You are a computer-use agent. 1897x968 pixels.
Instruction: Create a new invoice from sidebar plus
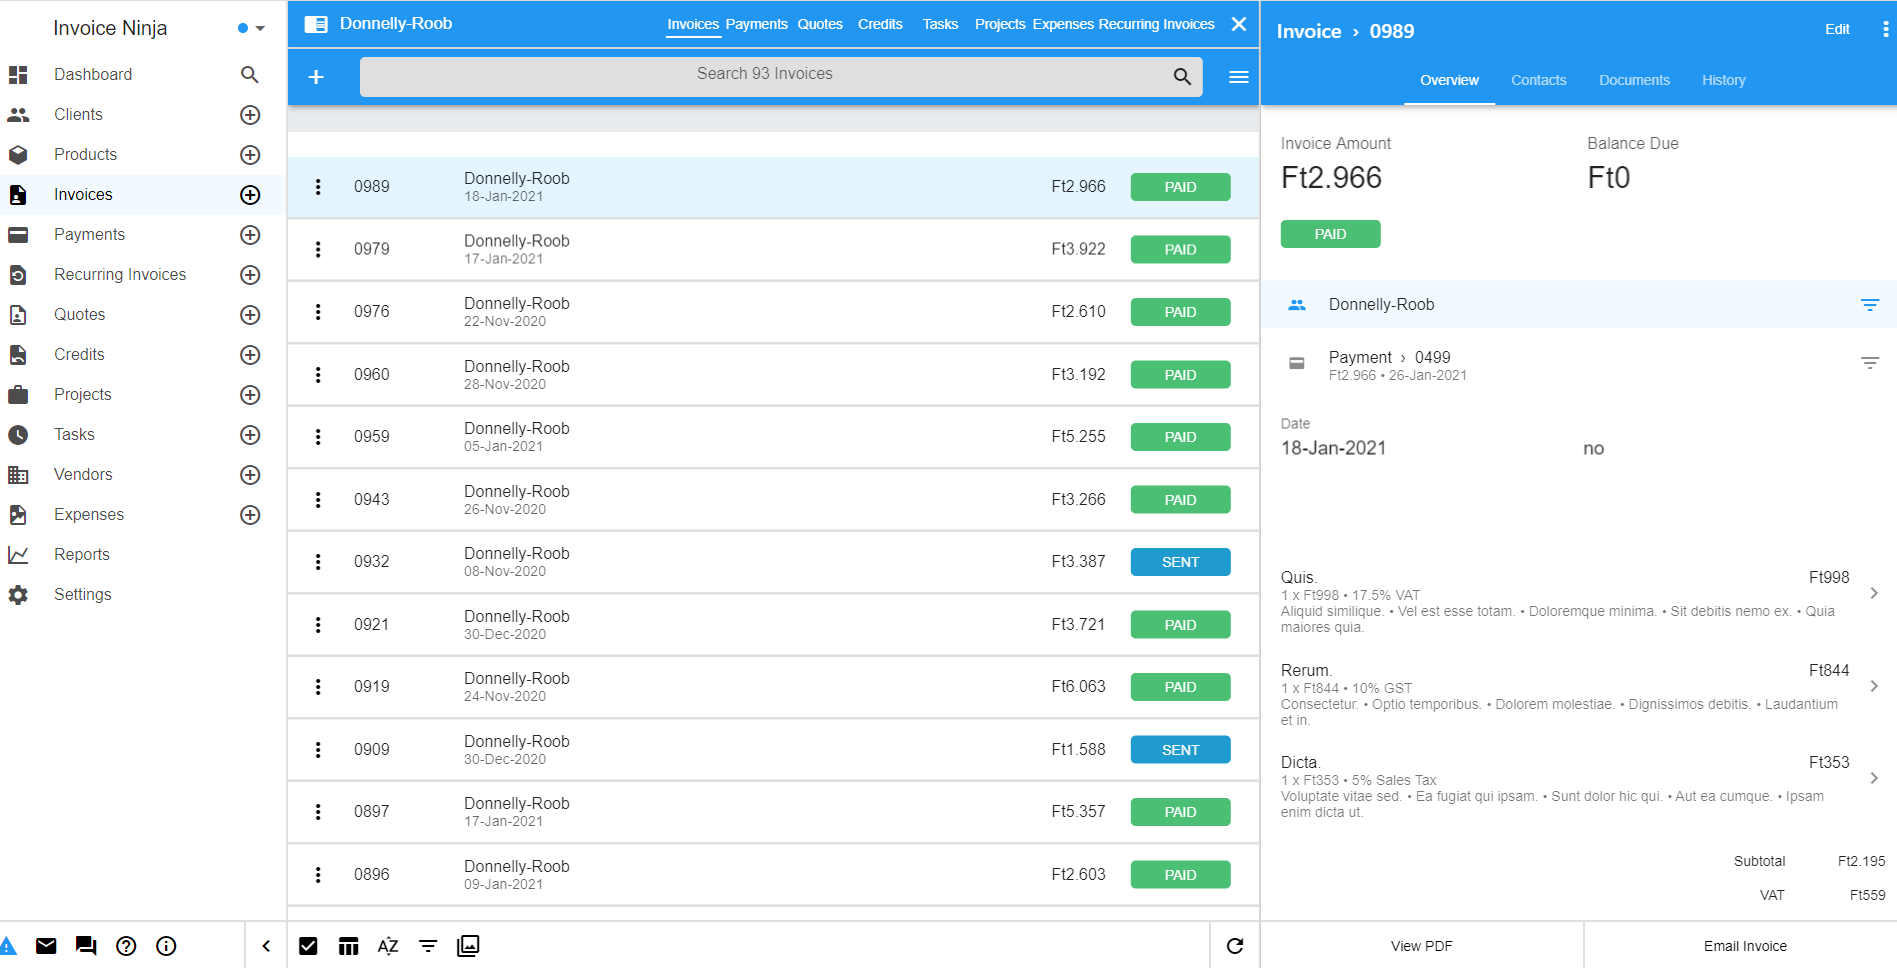pyautogui.click(x=250, y=195)
